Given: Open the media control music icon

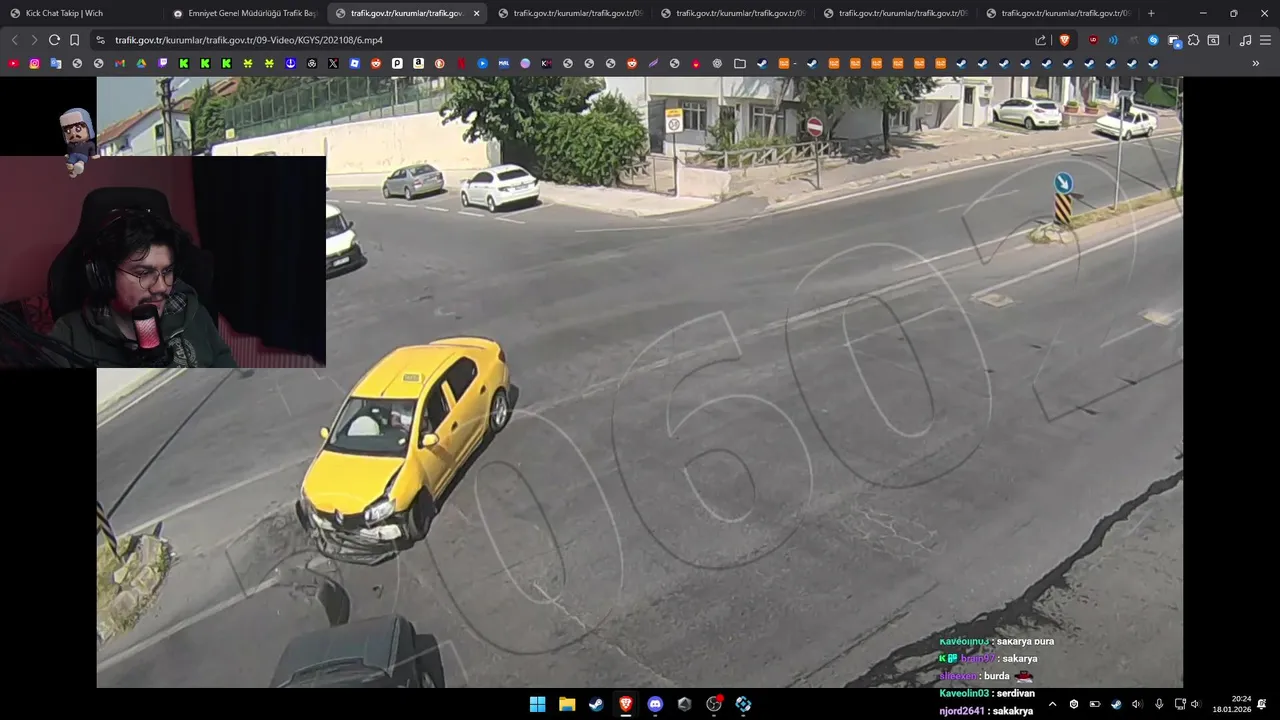Looking at the screenshot, I should (1245, 40).
